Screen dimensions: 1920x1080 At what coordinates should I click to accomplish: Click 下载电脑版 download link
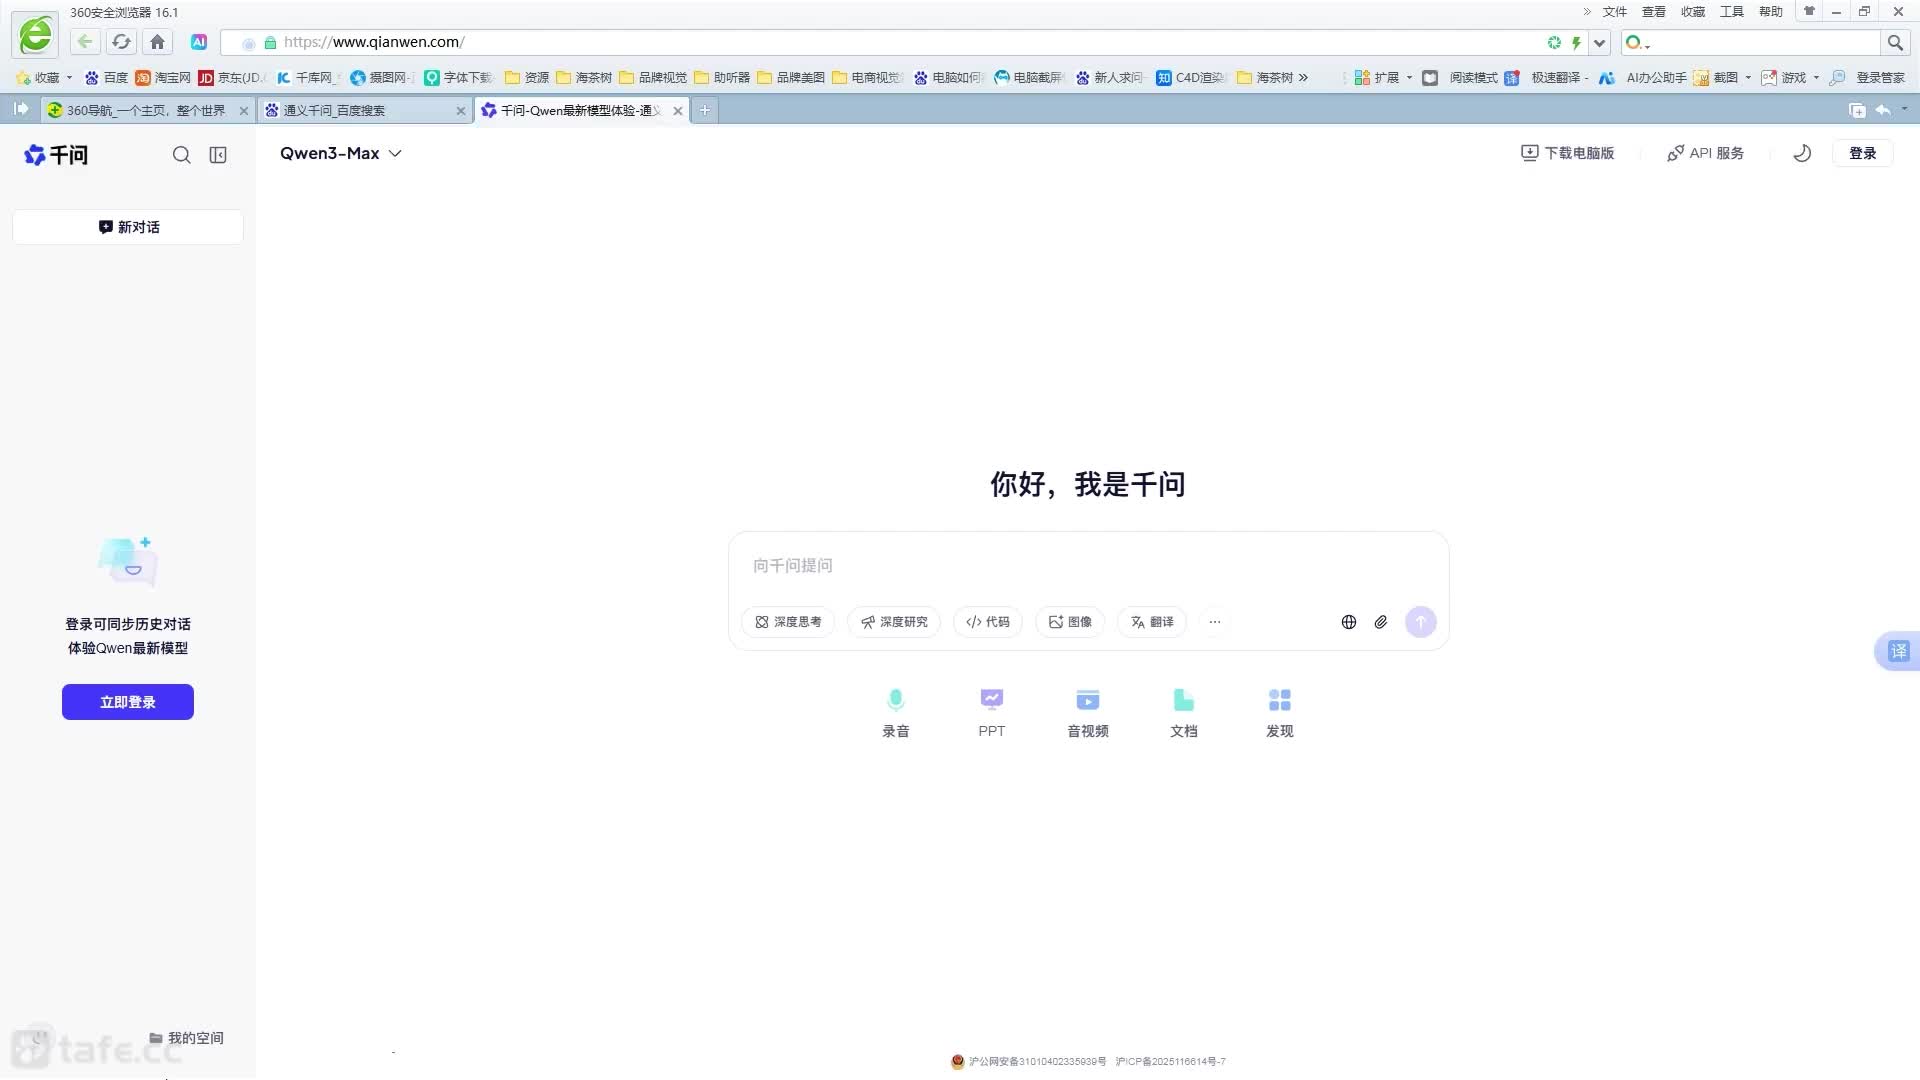point(1567,153)
